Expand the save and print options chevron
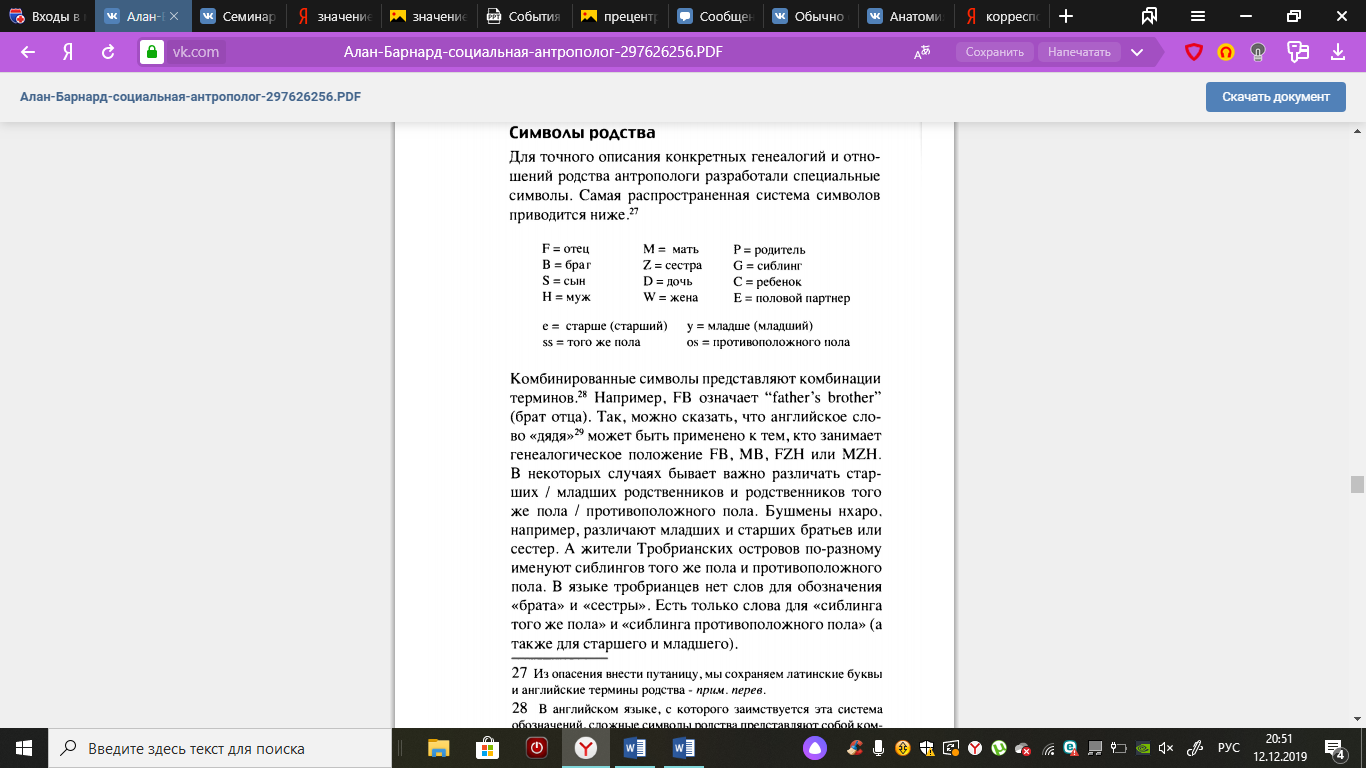 [x=1137, y=52]
